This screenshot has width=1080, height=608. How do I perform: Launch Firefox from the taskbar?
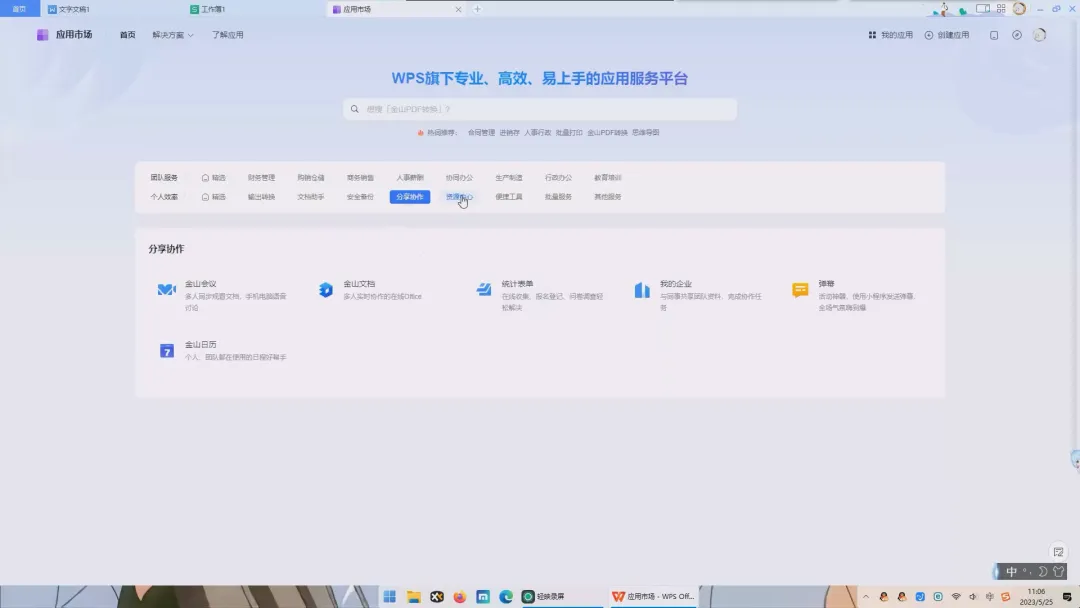(x=459, y=596)
